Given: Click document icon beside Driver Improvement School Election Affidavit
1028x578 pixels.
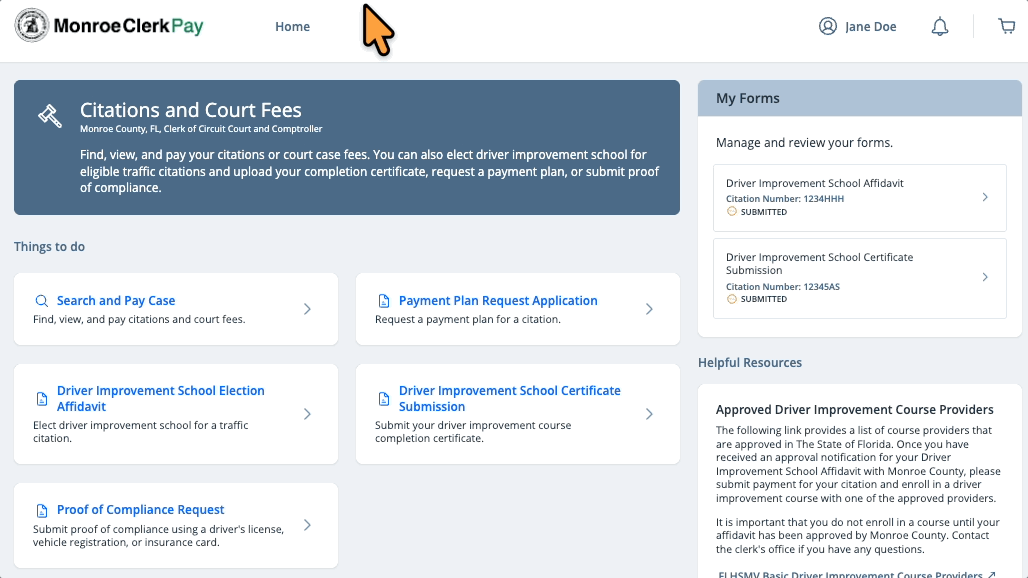Looking at the screenshot, I should pyautogui.click(x=42, y=399).
